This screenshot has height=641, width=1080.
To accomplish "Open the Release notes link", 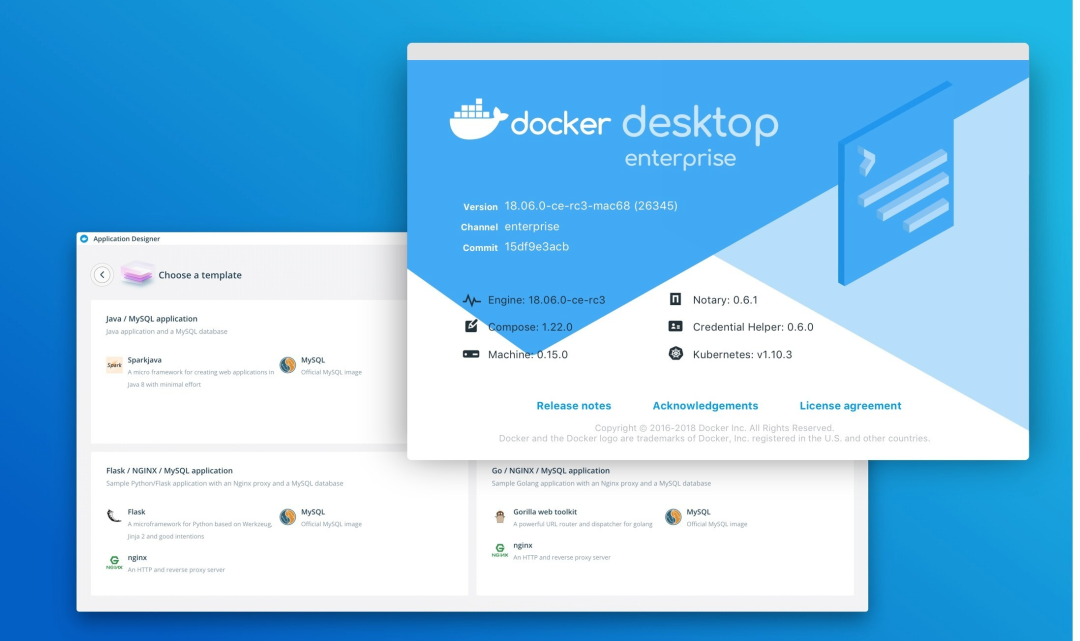I will pos(573,406).
